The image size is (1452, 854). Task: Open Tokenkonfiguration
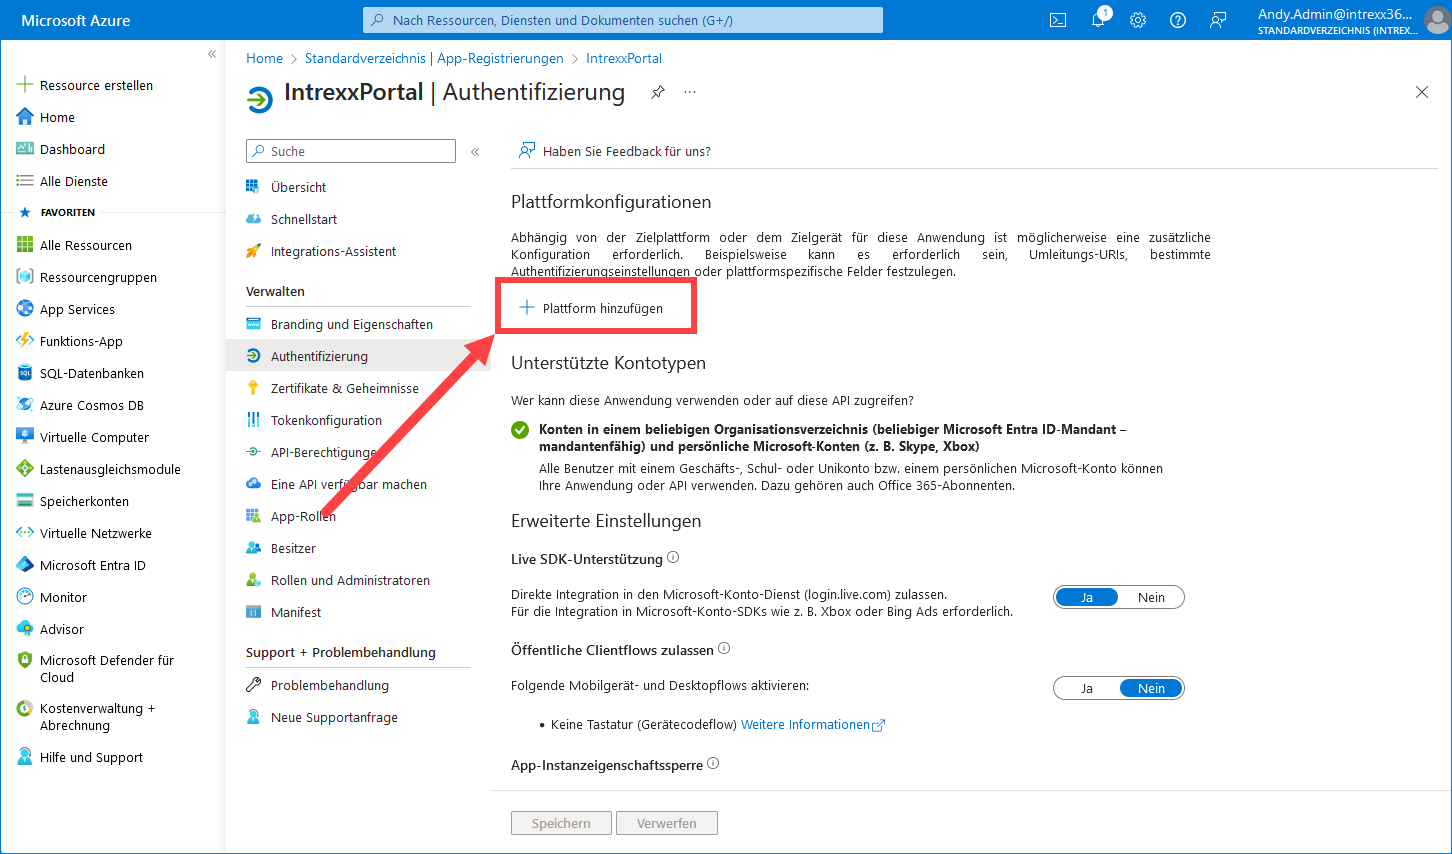coord(326,420)
